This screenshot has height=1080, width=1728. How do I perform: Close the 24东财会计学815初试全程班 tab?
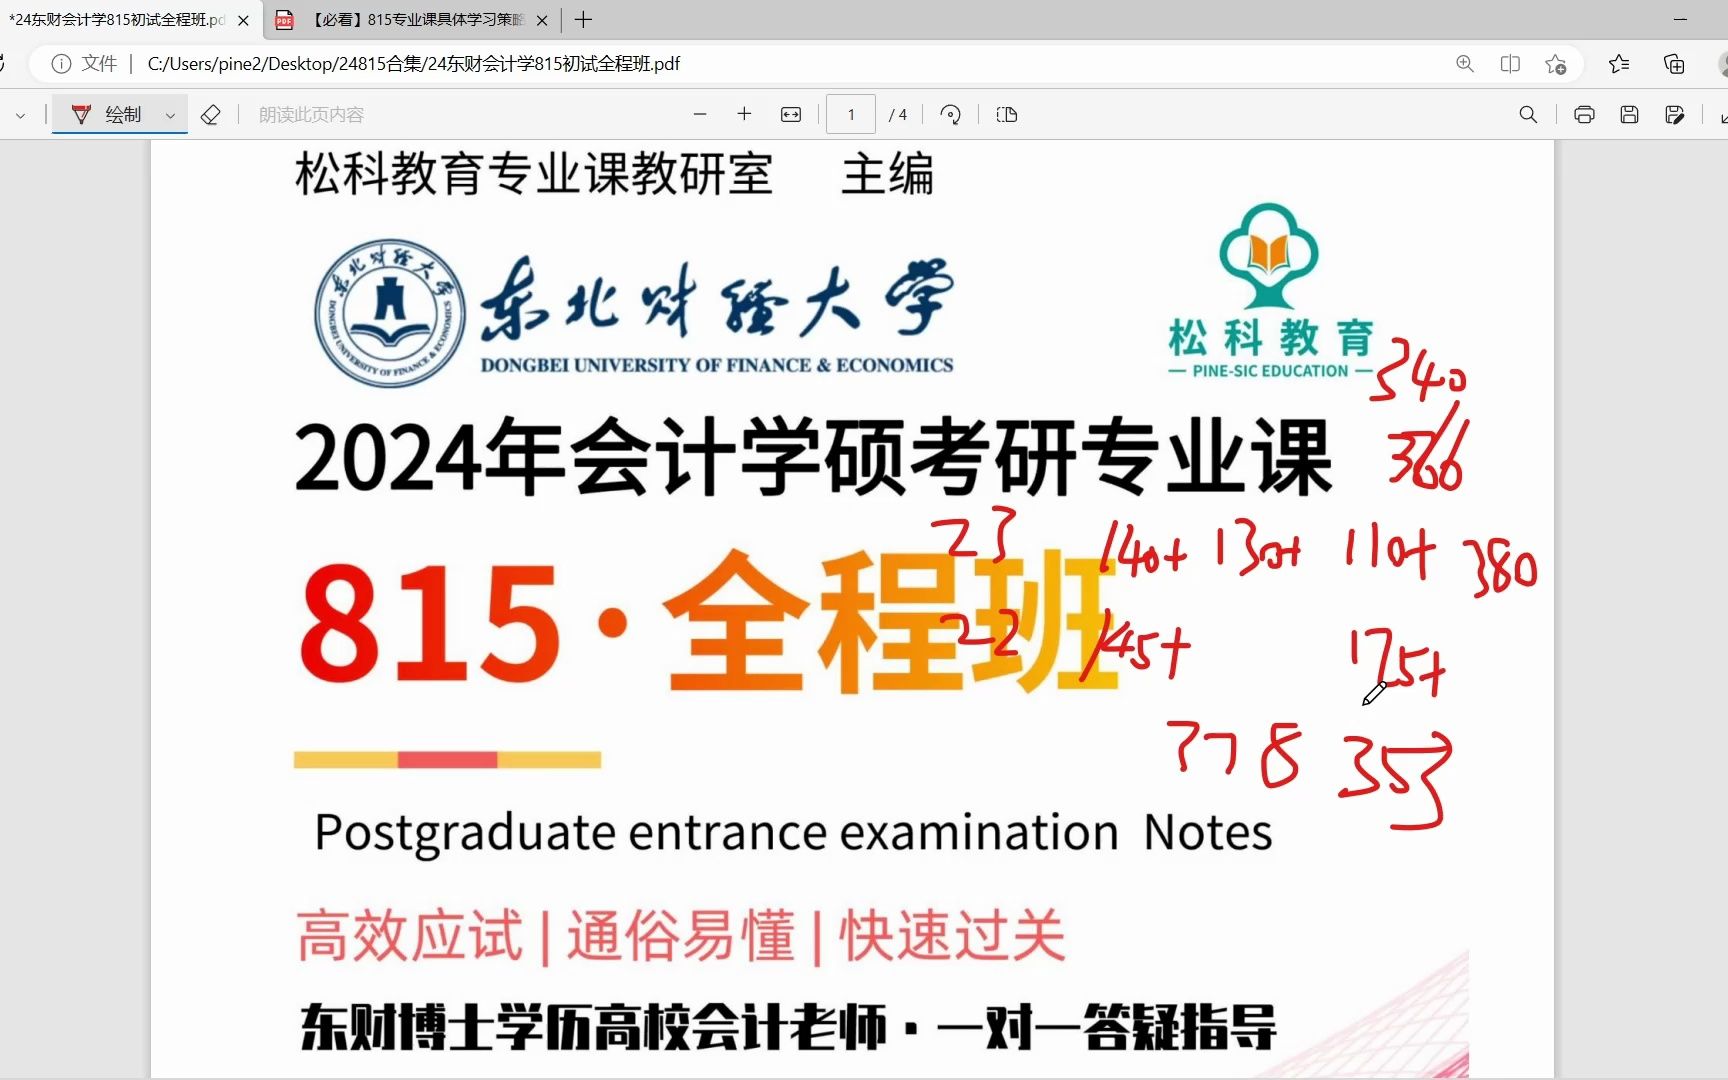(x=243, y=20)
